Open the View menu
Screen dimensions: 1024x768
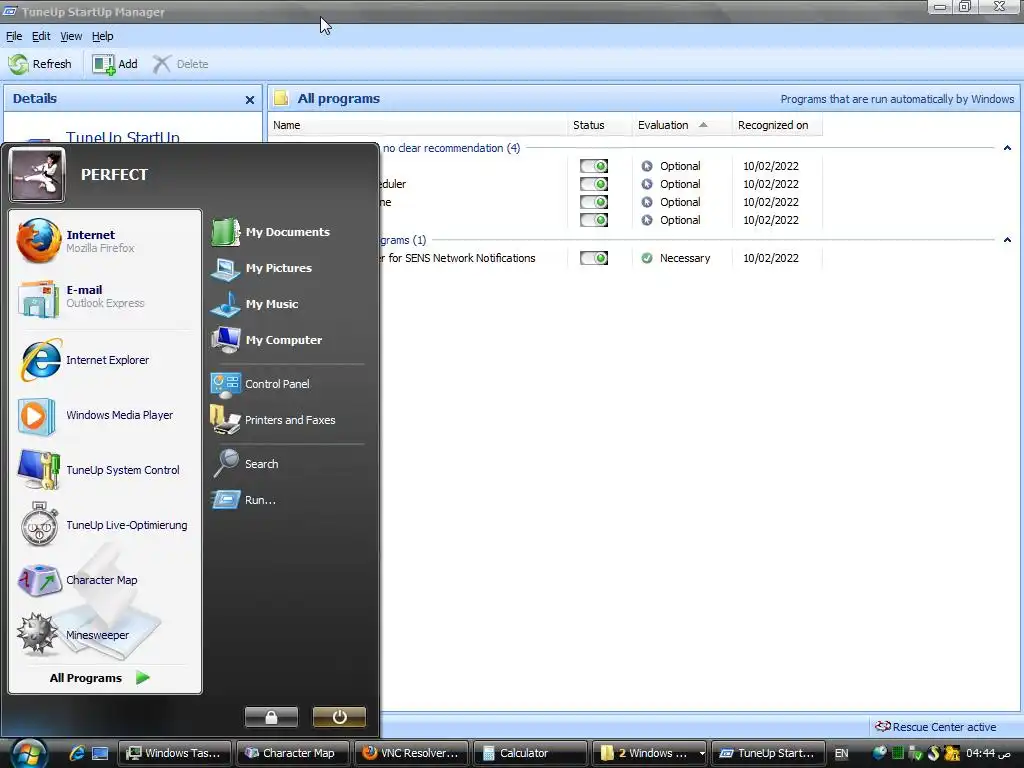pyautogui.click(x=71, y=37)
